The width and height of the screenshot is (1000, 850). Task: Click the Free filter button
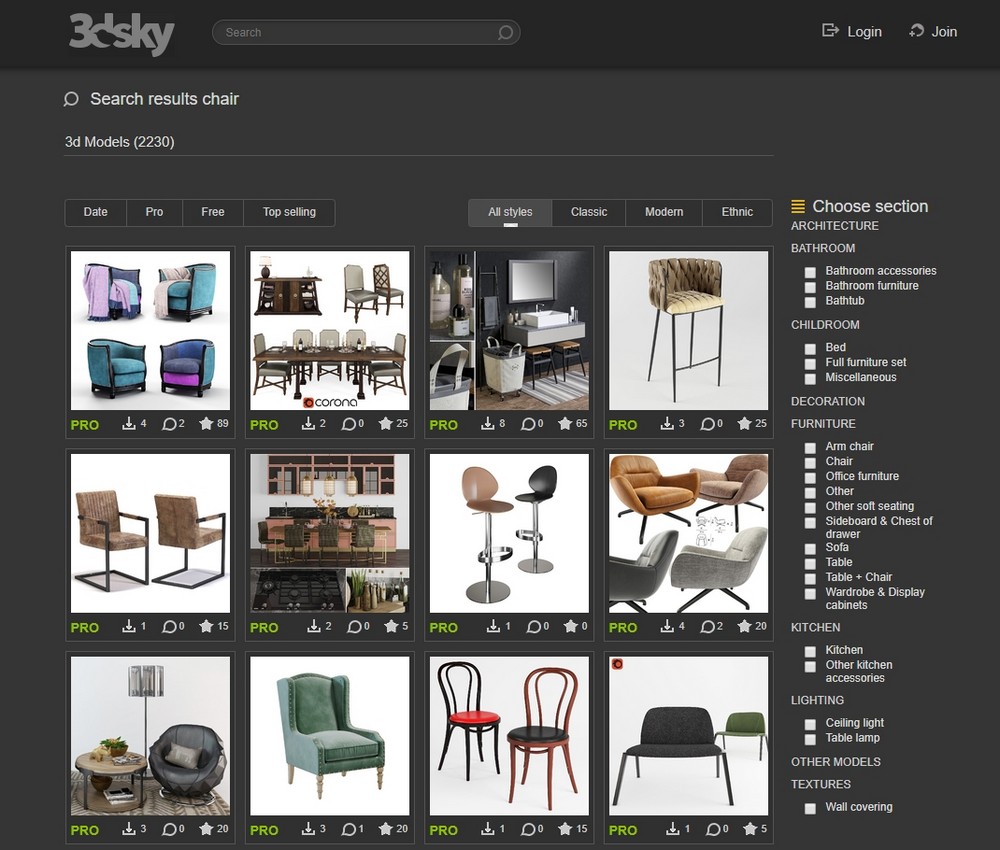212,212
